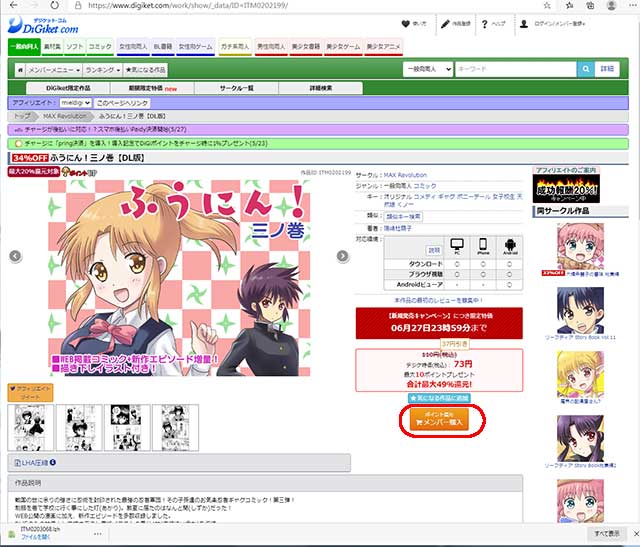Click ファイルを開く in the download bar

point(36,537)
